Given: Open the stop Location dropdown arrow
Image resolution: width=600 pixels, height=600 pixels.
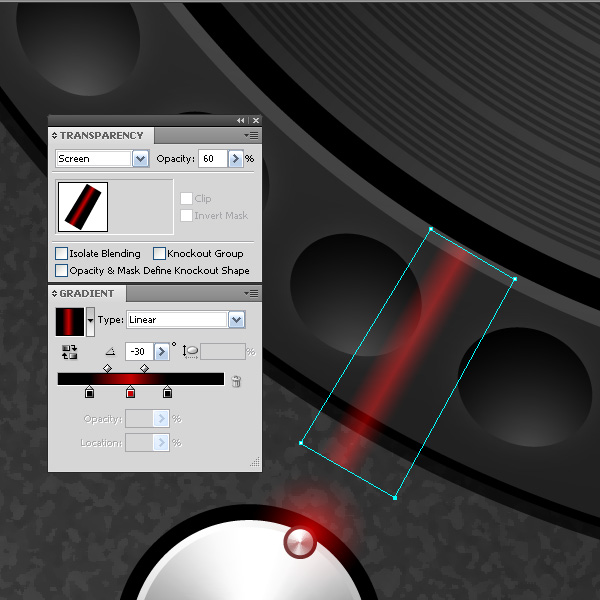Looking at the screenshot, I should click(161, 443).
